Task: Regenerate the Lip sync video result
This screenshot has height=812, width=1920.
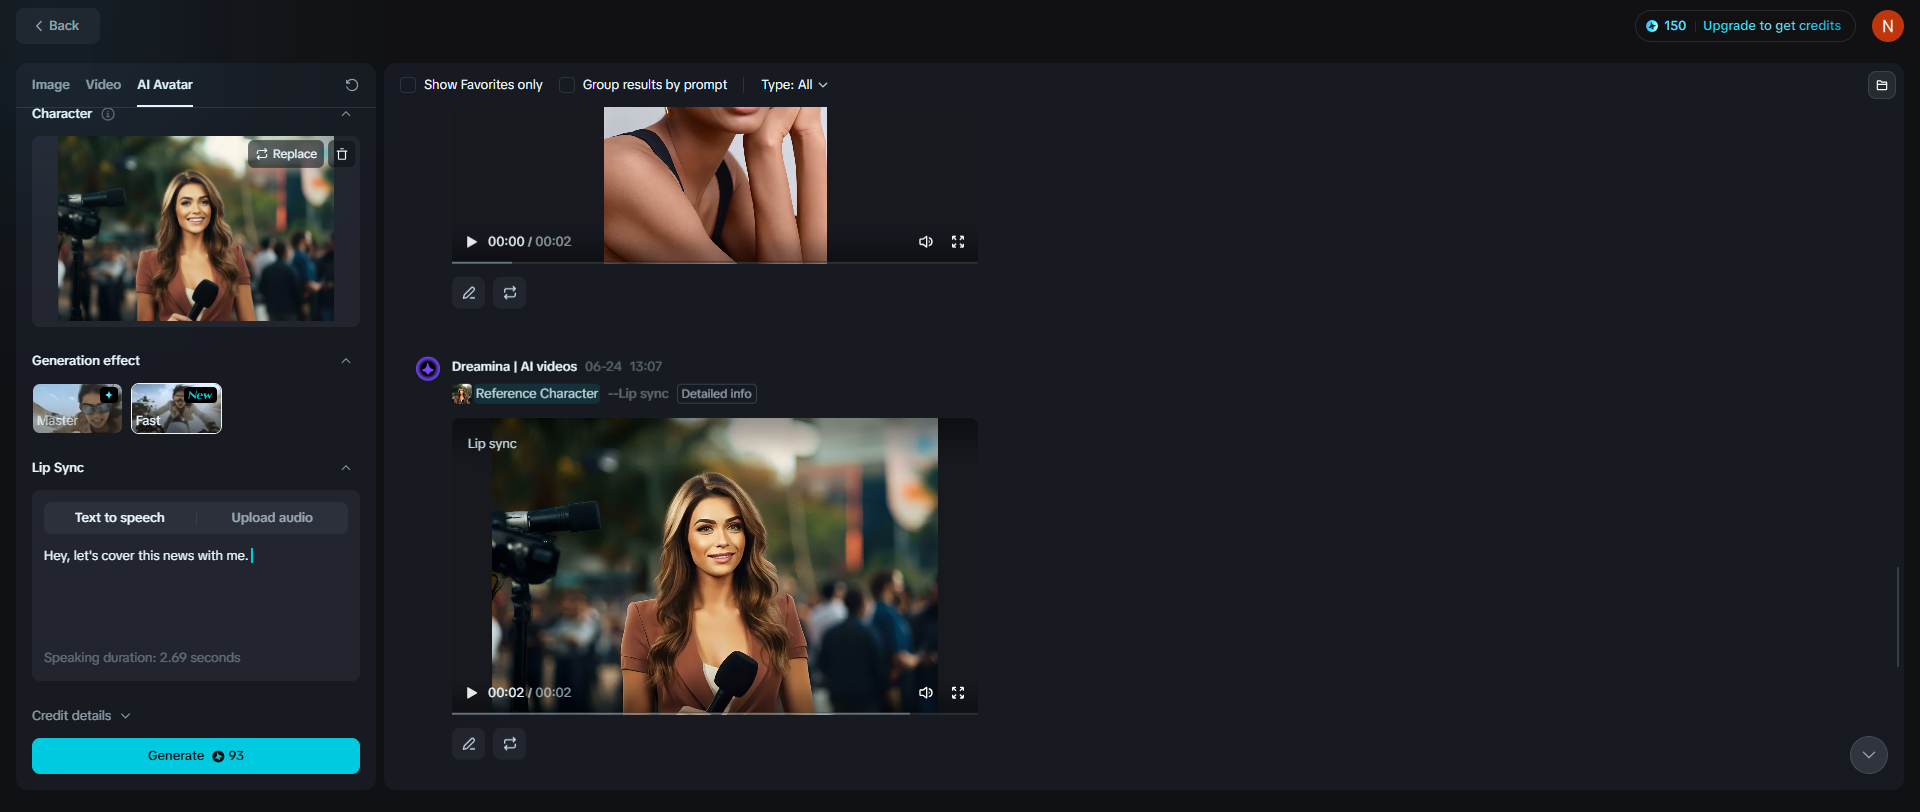Action: point(510,744)
